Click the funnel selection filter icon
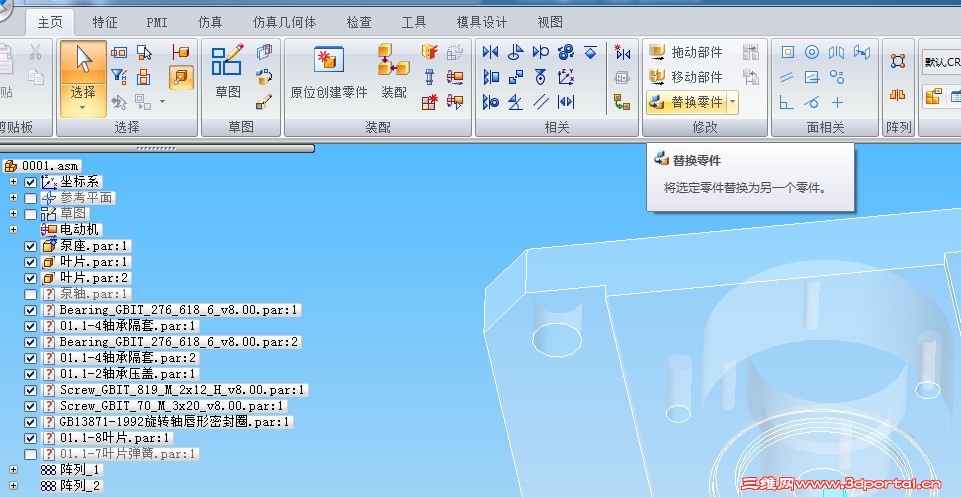The height and width of the screenshot is (497, 961). point(119,77)
